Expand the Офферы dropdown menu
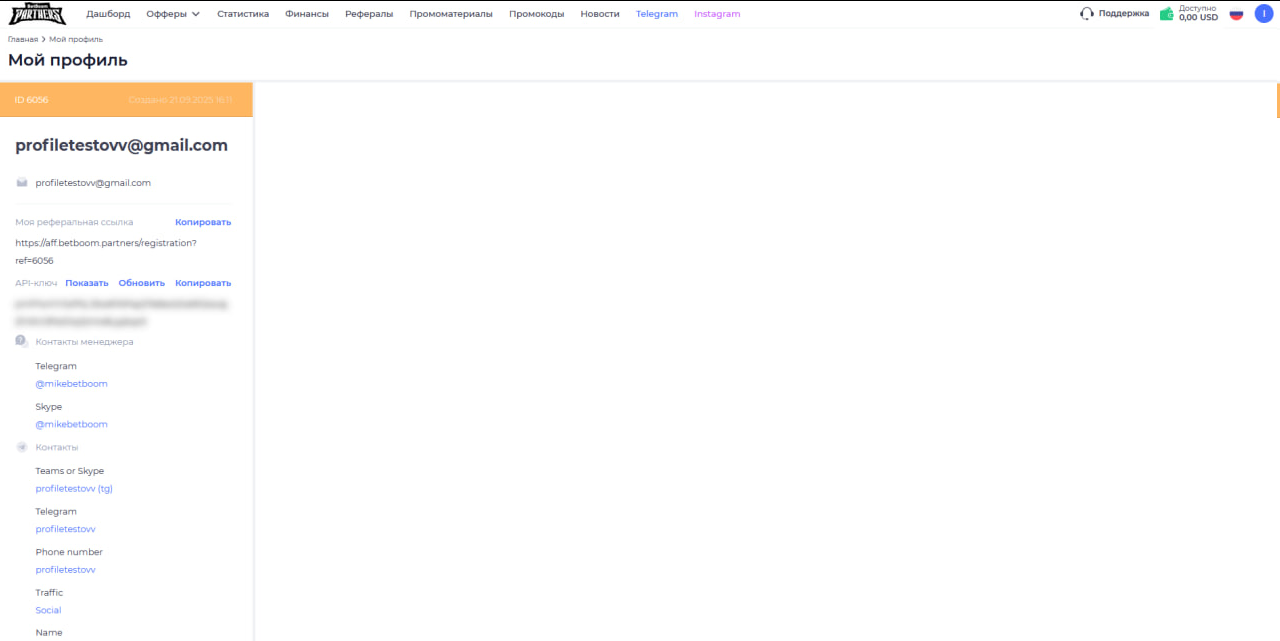The width and height of the screenshot is (1280, 641). pyautogui.click(x=173, y=14)
